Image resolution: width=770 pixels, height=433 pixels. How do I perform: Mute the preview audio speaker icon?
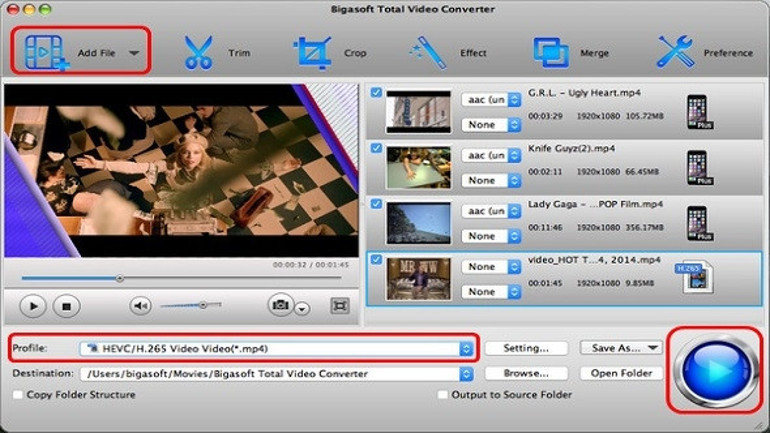click(x=140, y=306)
